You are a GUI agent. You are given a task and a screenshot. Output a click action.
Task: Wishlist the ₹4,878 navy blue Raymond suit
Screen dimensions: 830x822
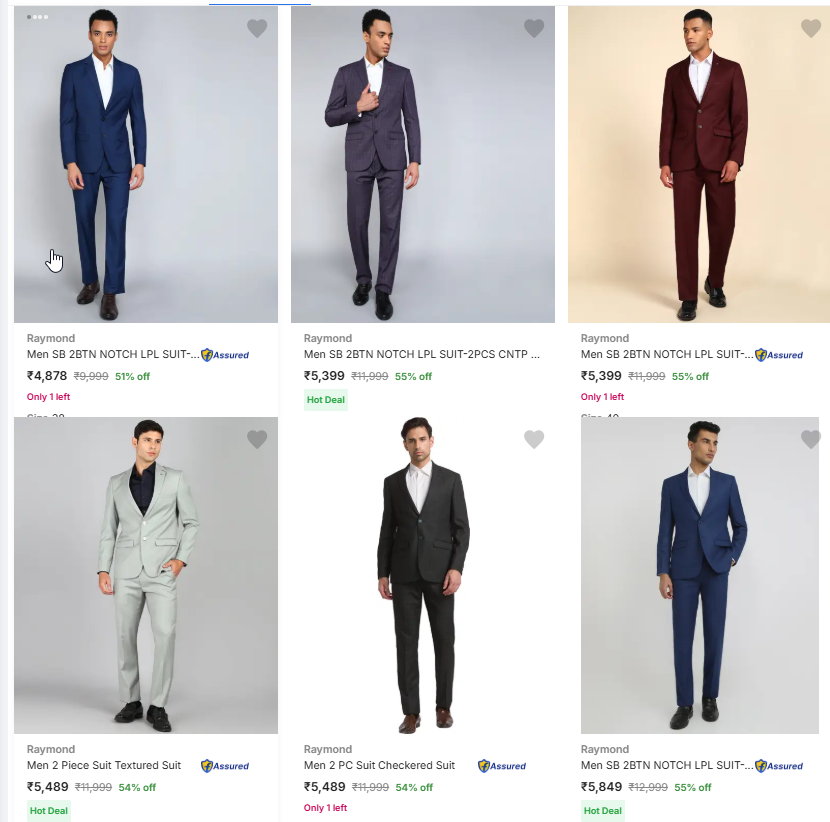257,29
